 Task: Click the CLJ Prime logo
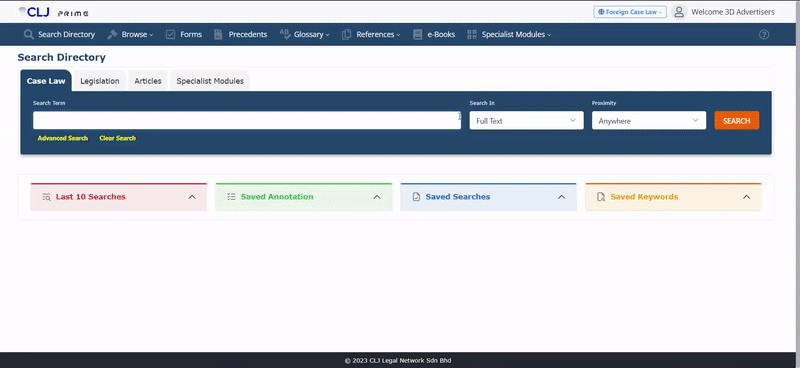point(54,12)
